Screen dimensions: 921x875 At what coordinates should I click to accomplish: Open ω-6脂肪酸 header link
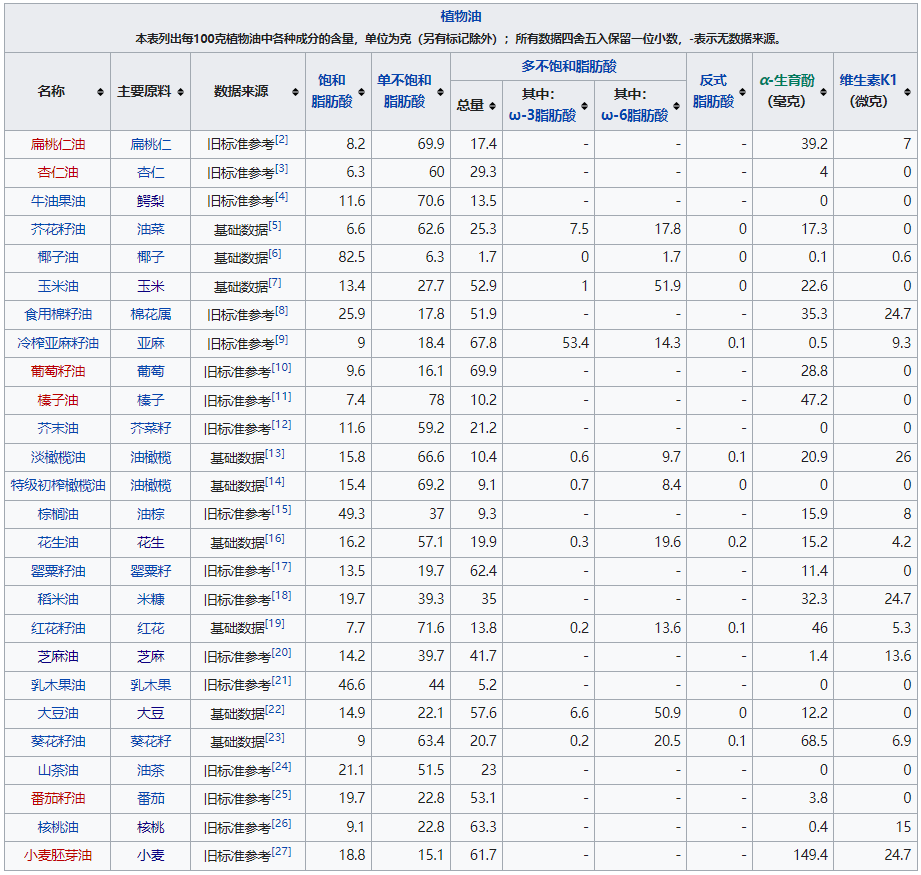634,115
